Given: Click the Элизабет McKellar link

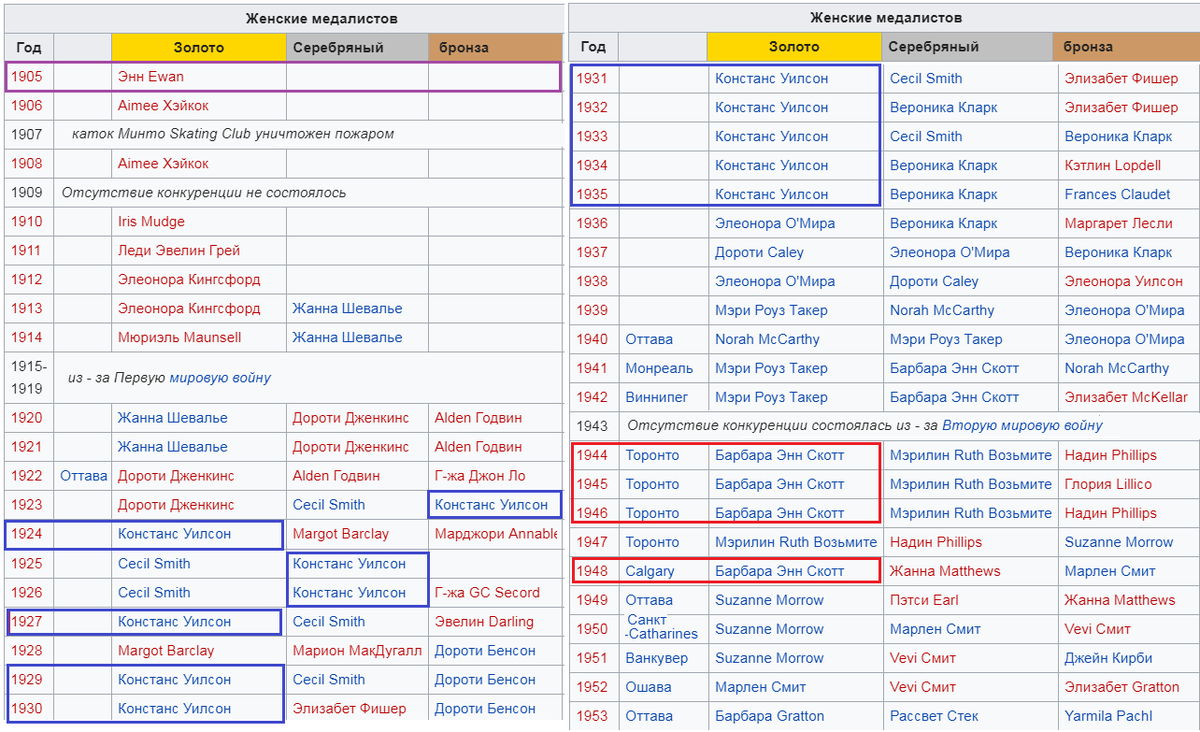Looking at the screenshot, I should 1126,397.
